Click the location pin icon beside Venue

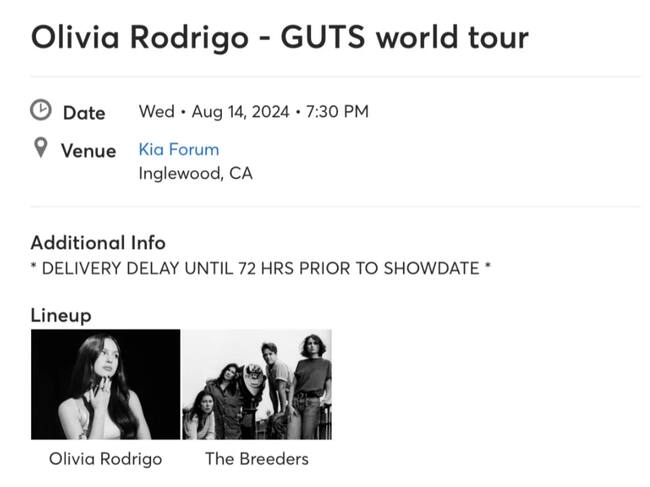point(41,148)
